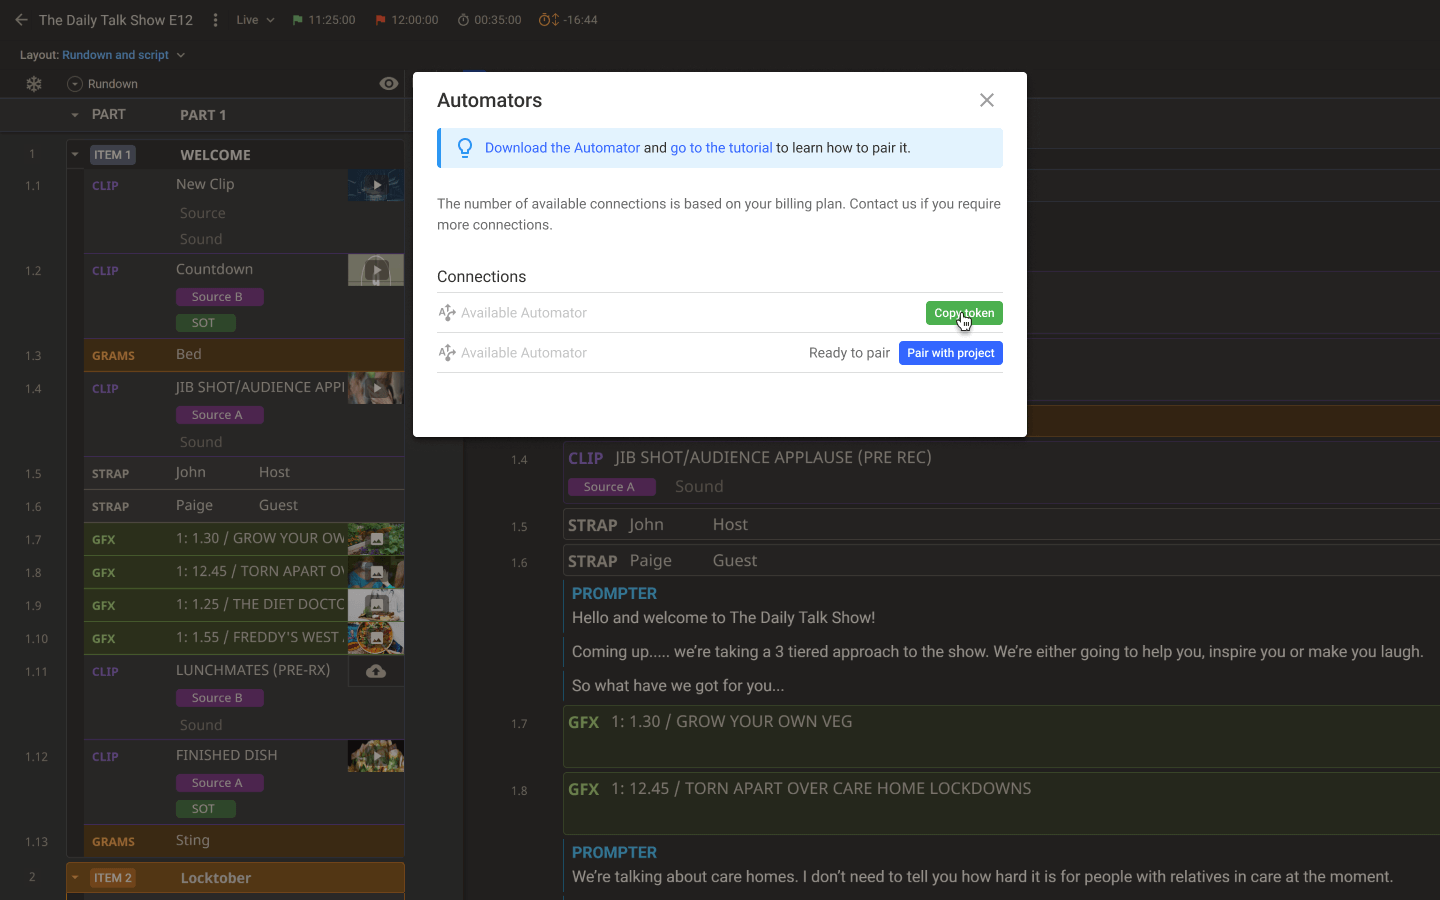Open JIB SHOT clip thumbnail in rundown
The image size is (1440, 900).
376,388
